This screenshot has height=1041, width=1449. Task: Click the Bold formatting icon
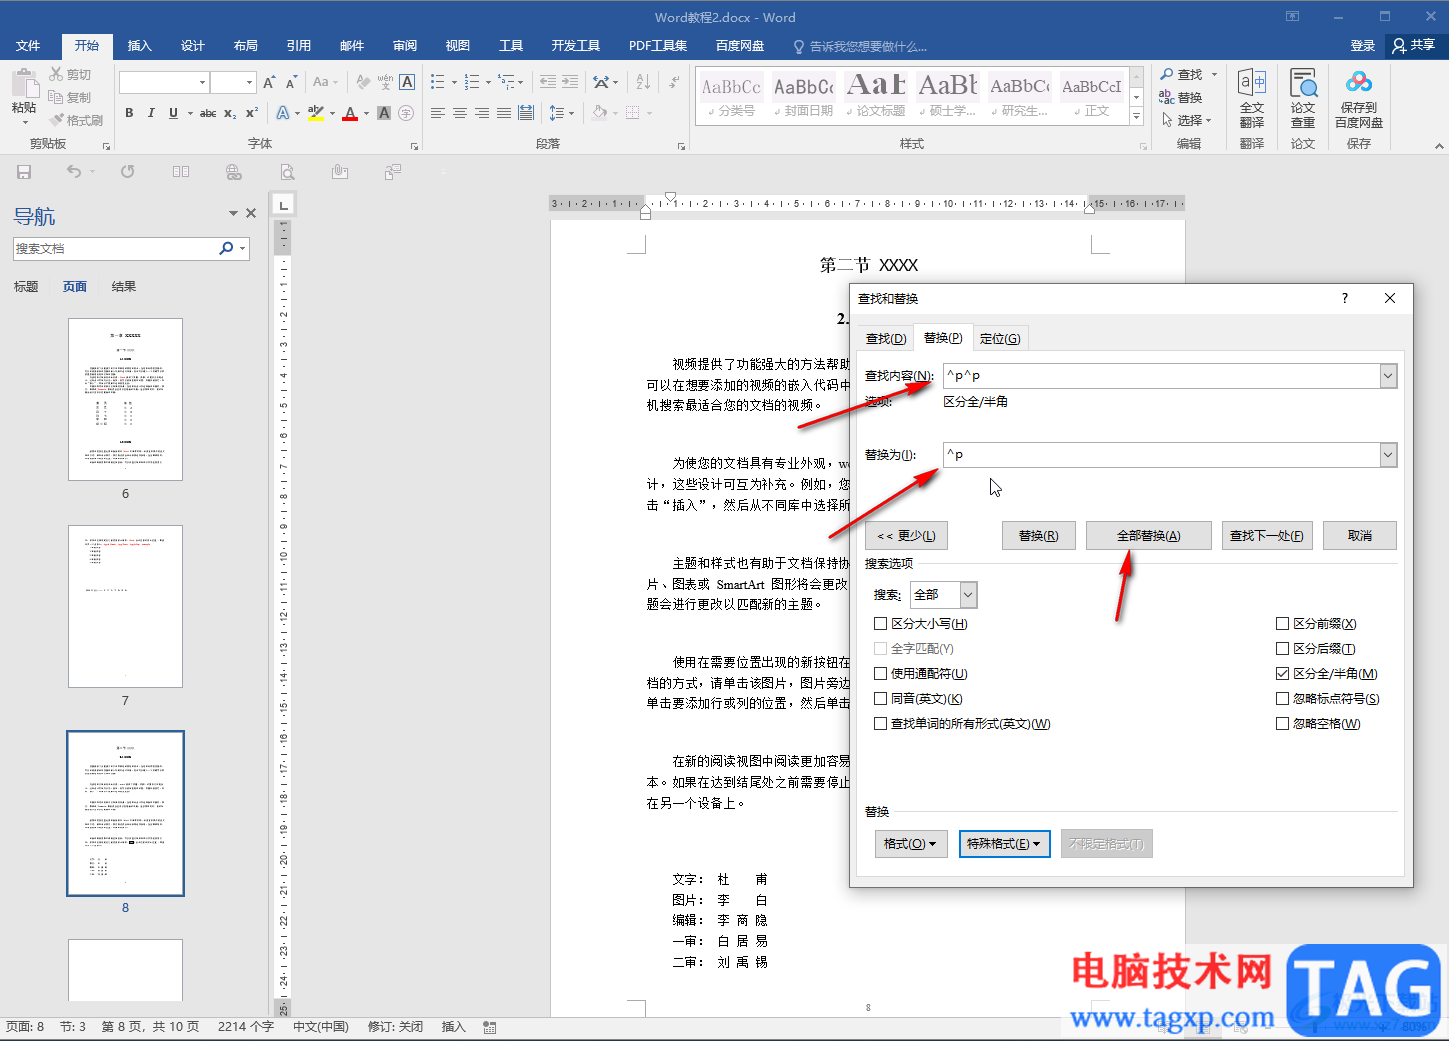pos(129,113)
